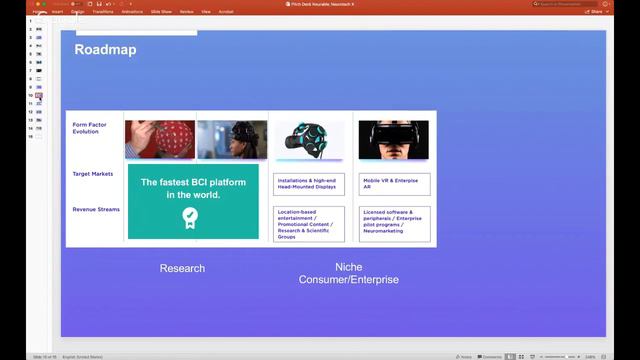Click the ribbon checkmark badge icon
This screenshot has width=640, height=360.
pos(190,218)
